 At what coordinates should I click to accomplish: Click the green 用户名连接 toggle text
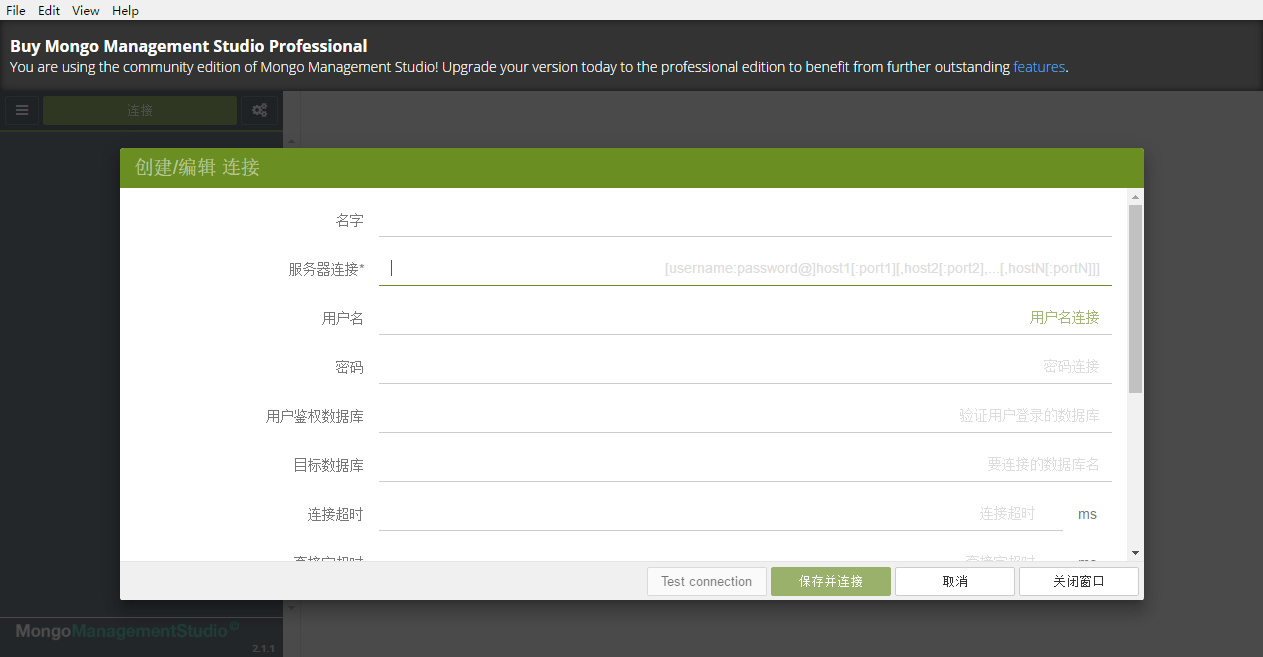(x=1065, y=316)
